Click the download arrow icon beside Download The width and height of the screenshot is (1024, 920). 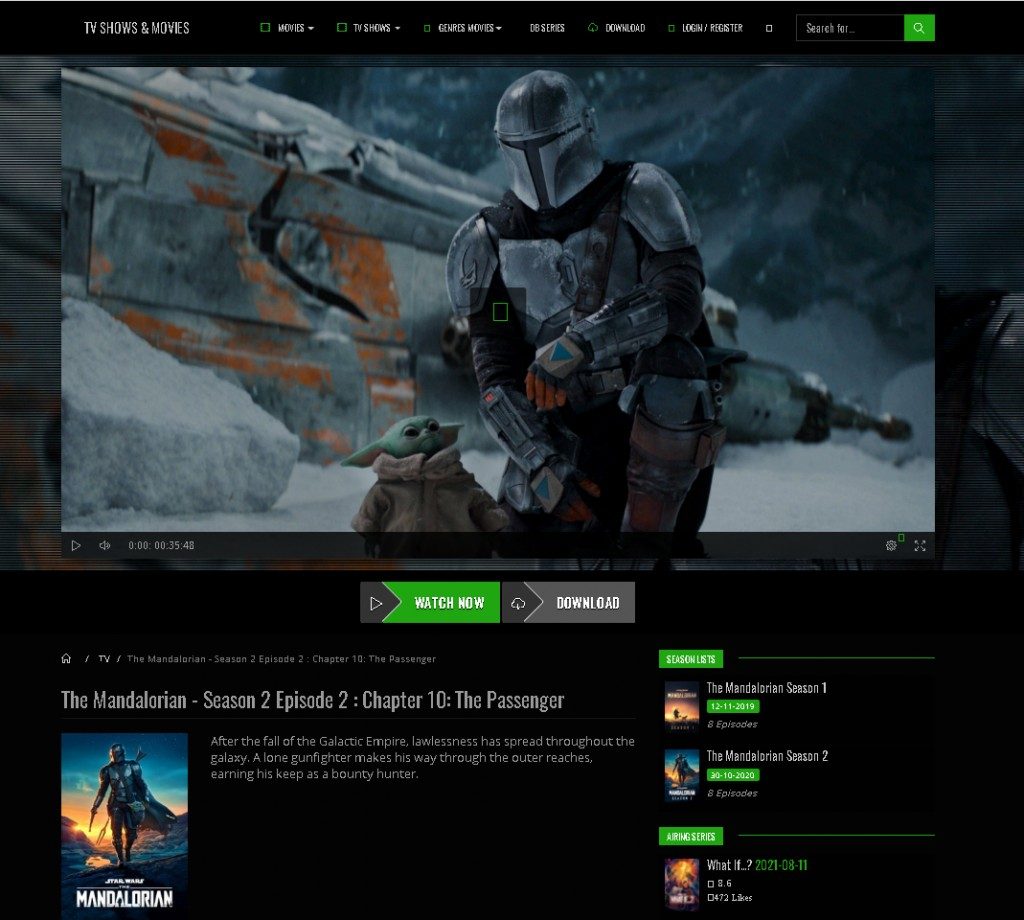[517, 602]
